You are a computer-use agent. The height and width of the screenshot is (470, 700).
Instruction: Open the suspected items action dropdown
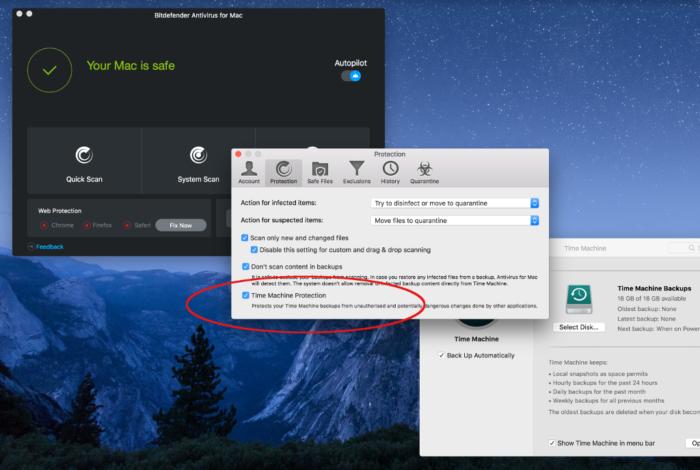point(454,220)
